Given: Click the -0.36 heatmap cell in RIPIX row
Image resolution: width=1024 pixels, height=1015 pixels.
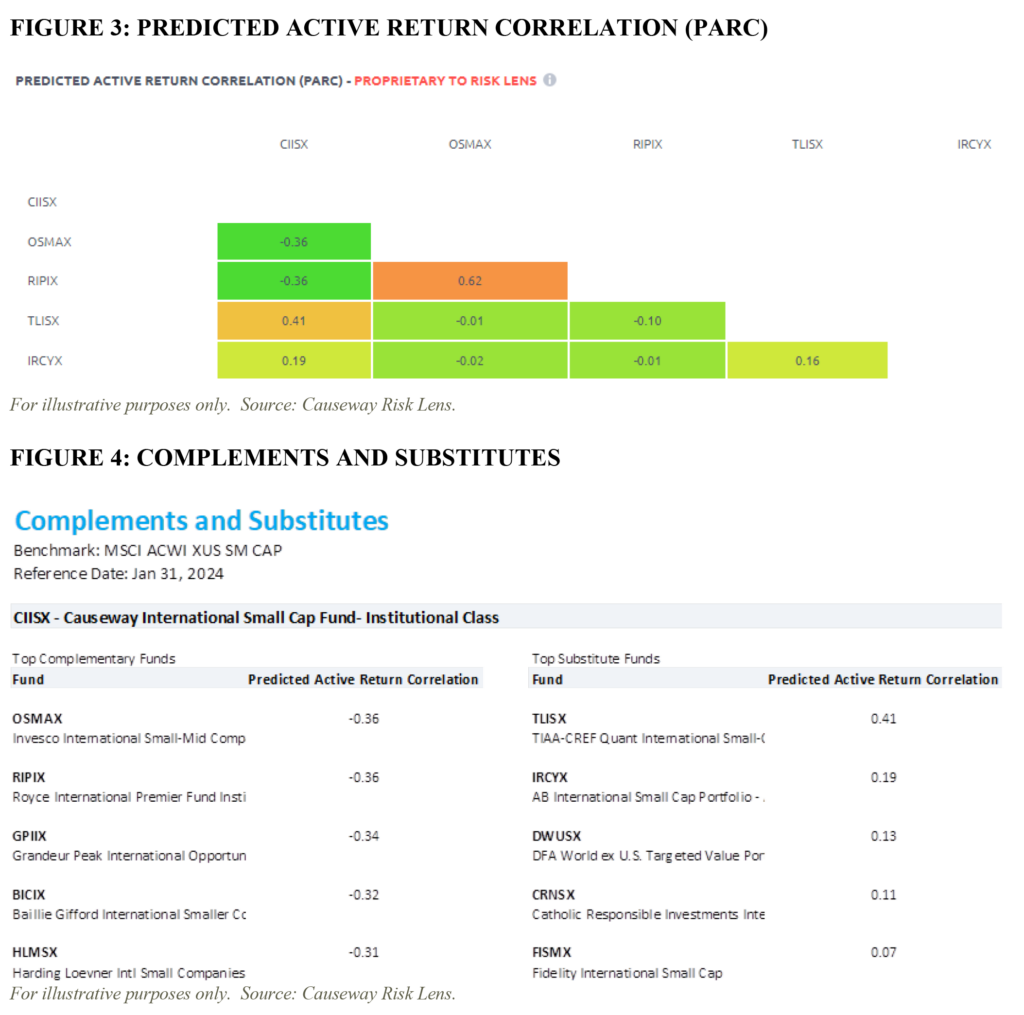Looking at the screenshot, I should pos(294,281).
